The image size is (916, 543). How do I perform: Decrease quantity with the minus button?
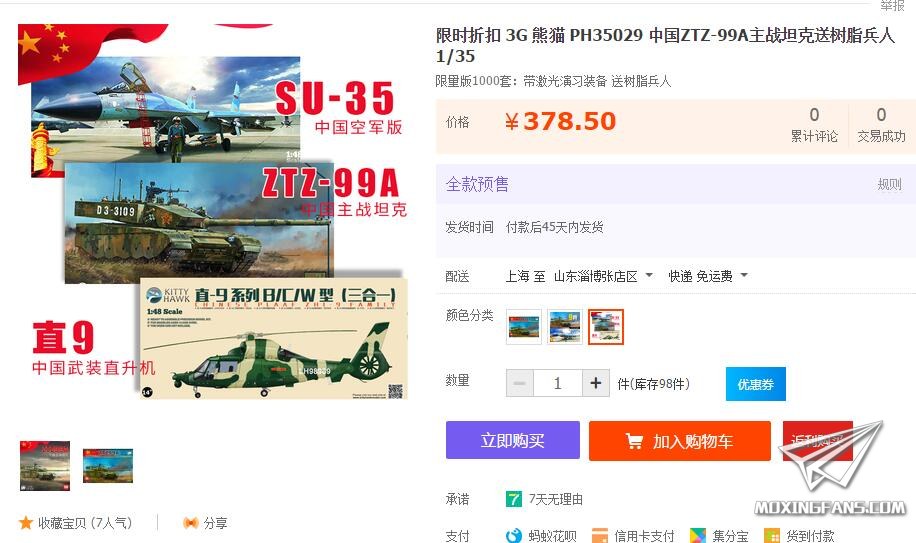pos(519,383)
